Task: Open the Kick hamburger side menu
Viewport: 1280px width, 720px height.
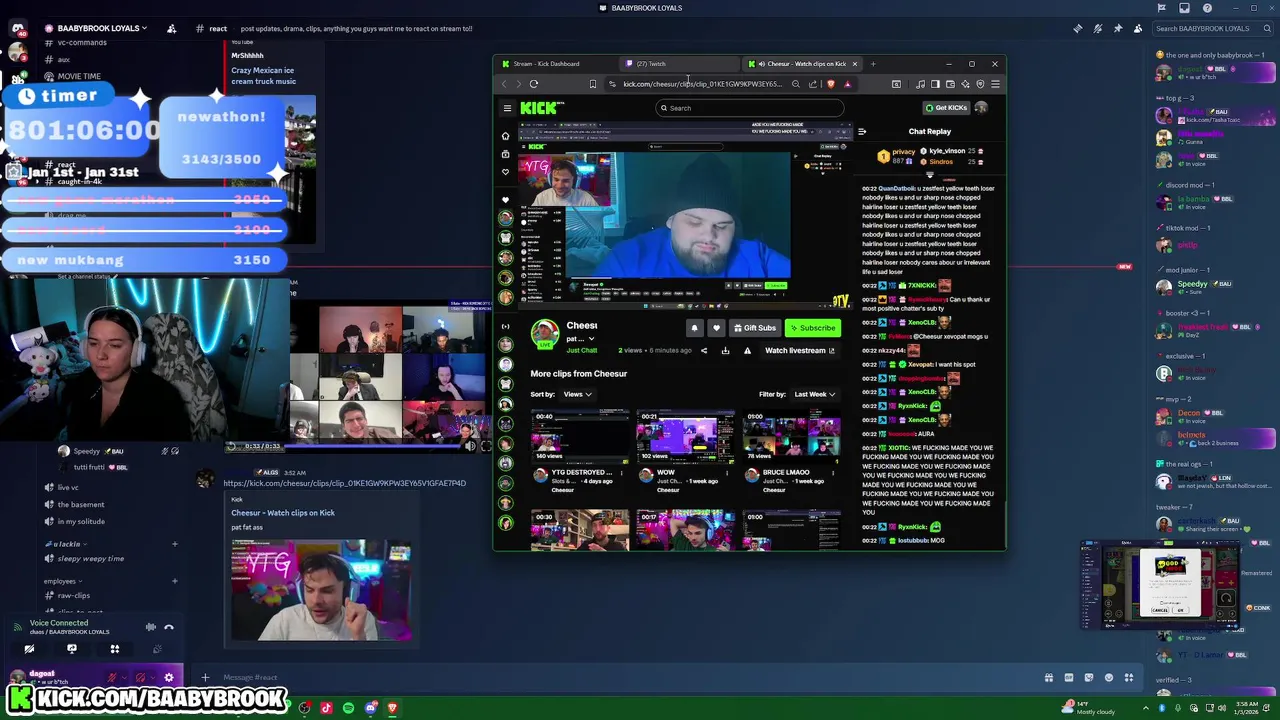Action: coord(507,108)
